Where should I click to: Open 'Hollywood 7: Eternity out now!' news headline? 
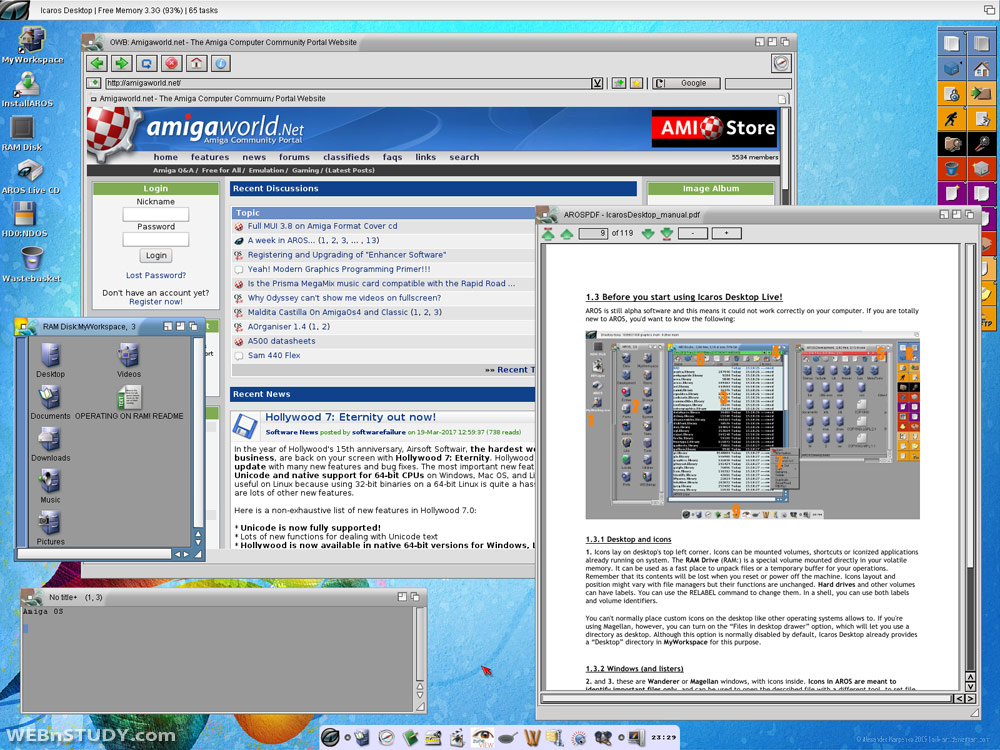[x=350, y=417]
